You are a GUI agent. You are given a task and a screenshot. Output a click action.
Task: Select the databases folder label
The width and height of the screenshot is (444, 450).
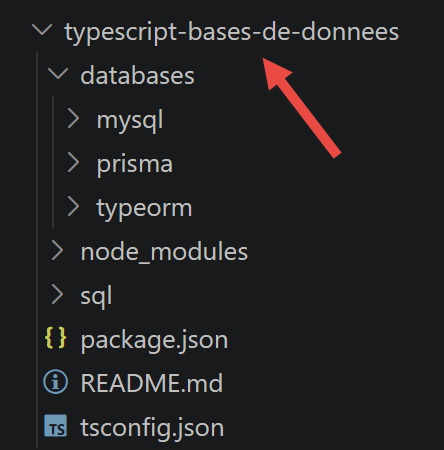click(137, 76)
